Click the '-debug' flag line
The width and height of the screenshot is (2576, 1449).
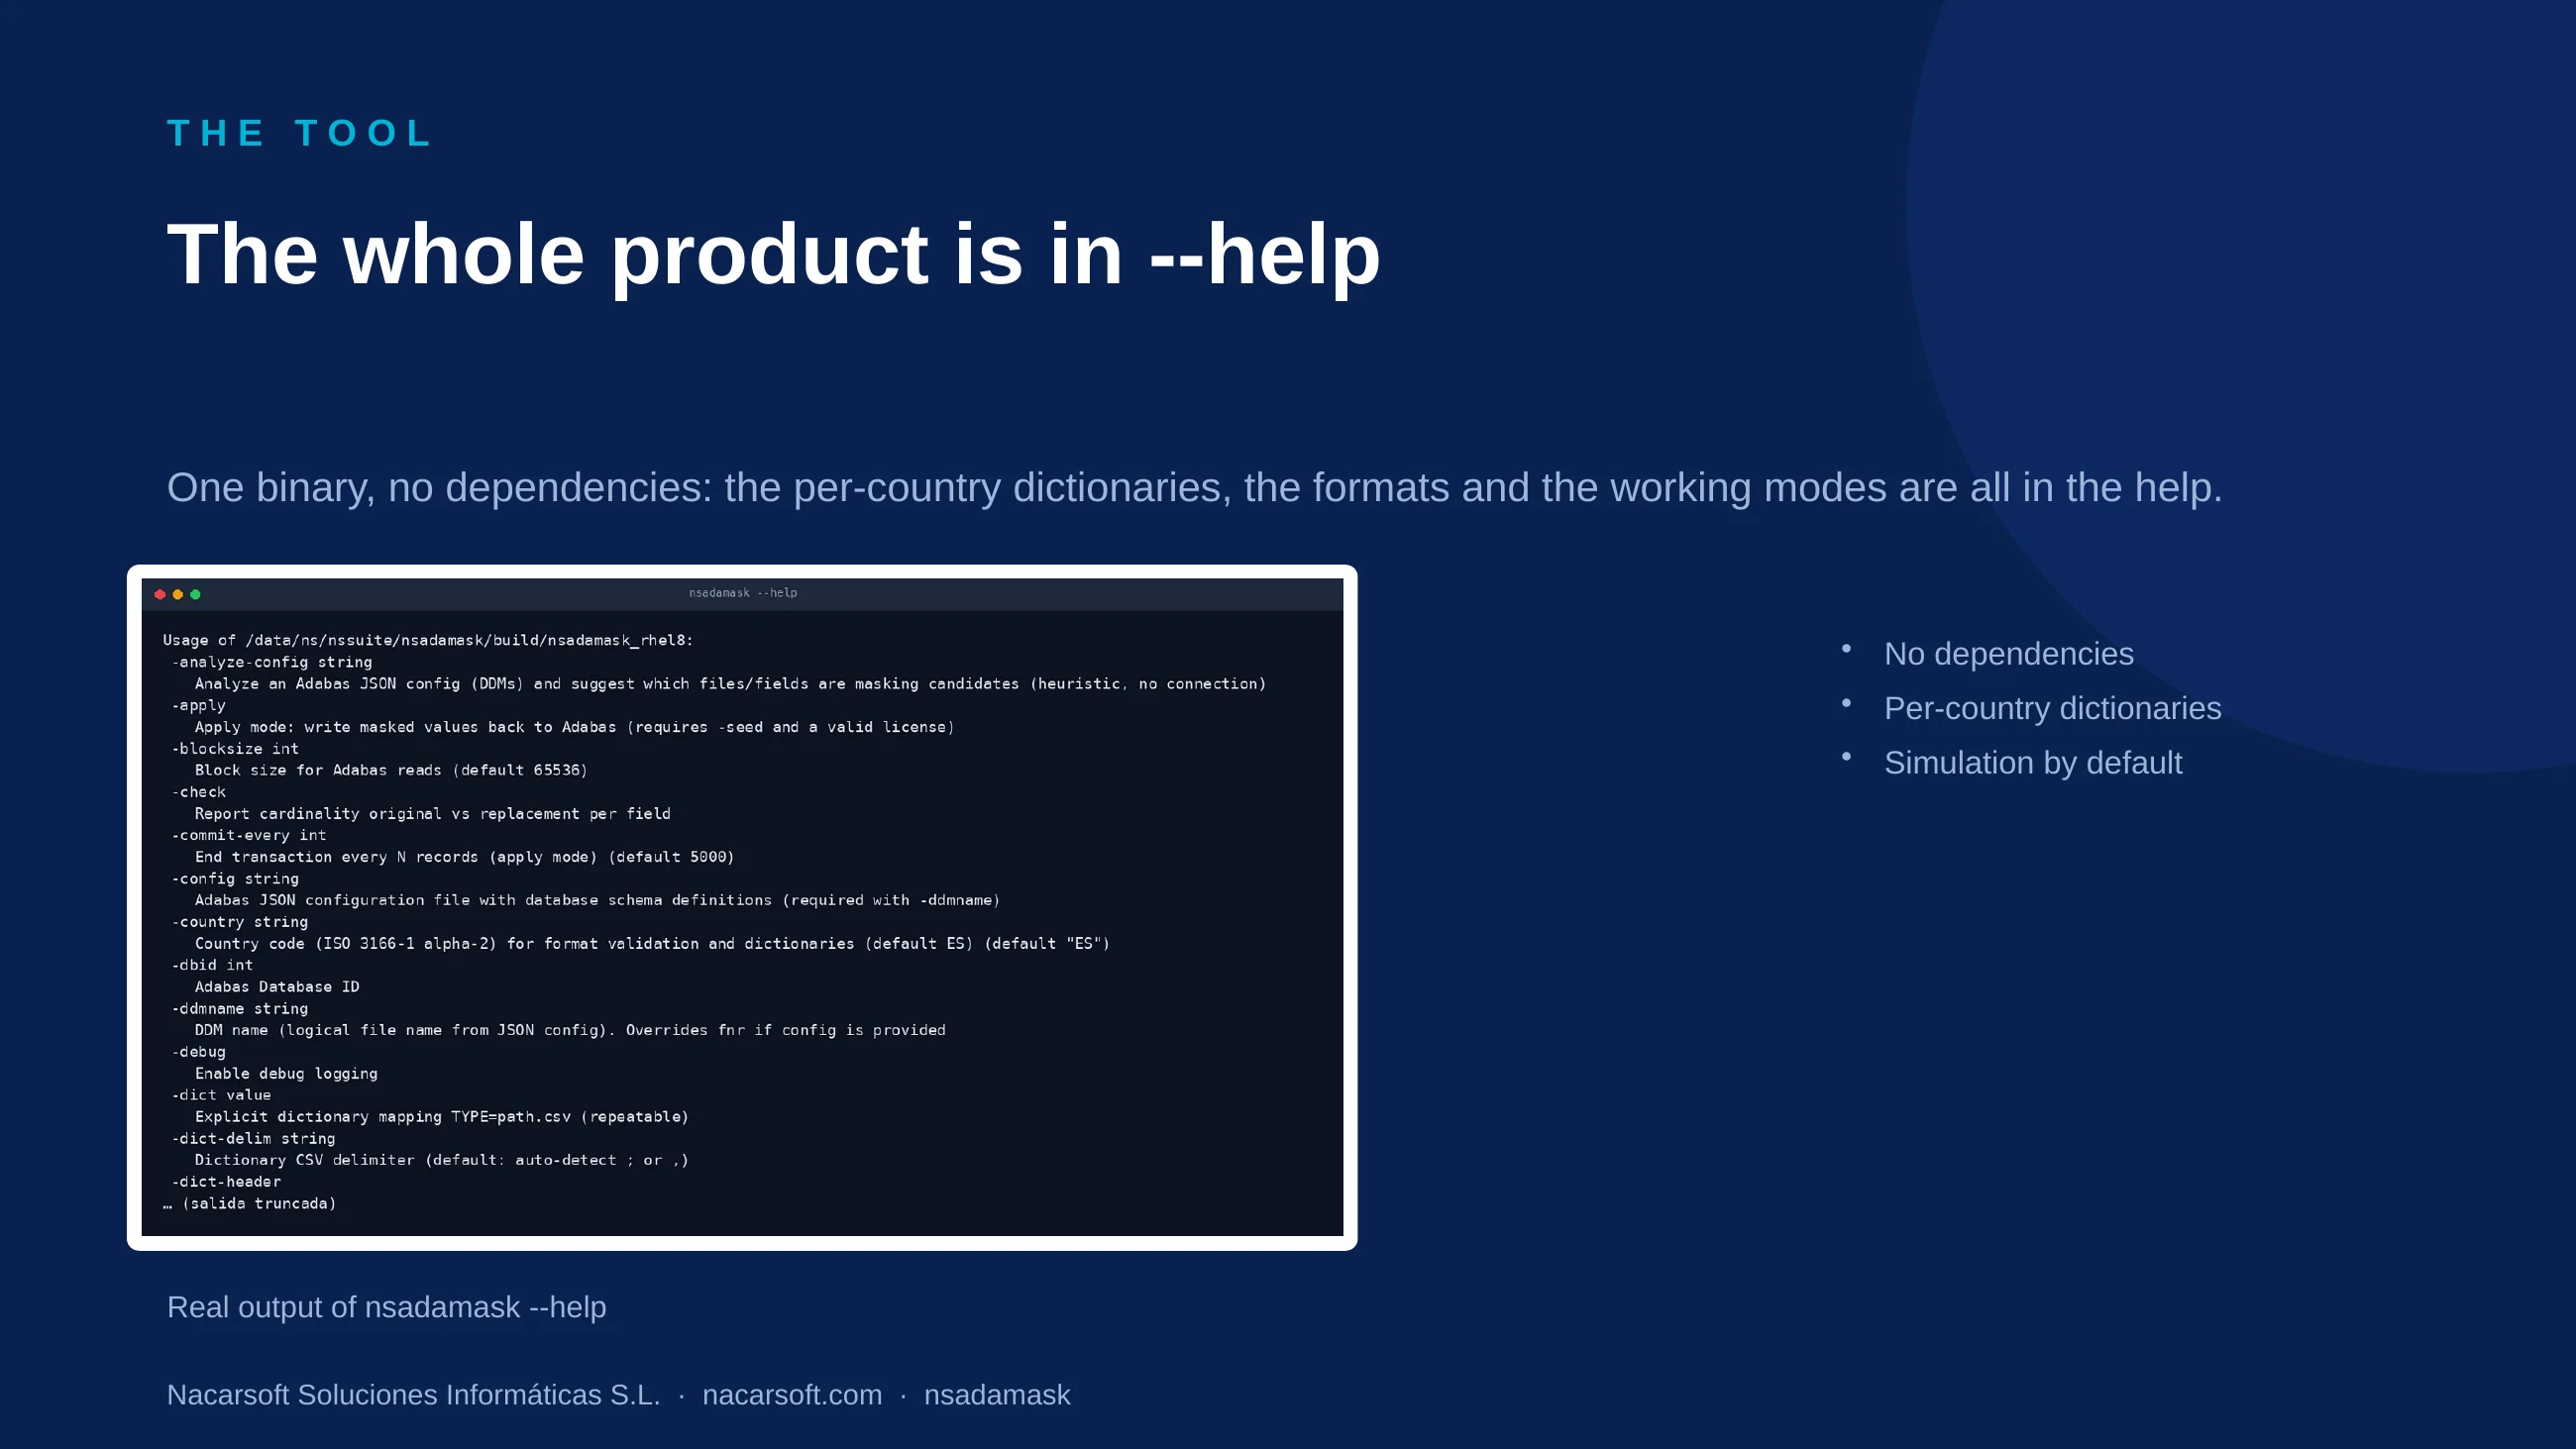(x=198, y=1052)
